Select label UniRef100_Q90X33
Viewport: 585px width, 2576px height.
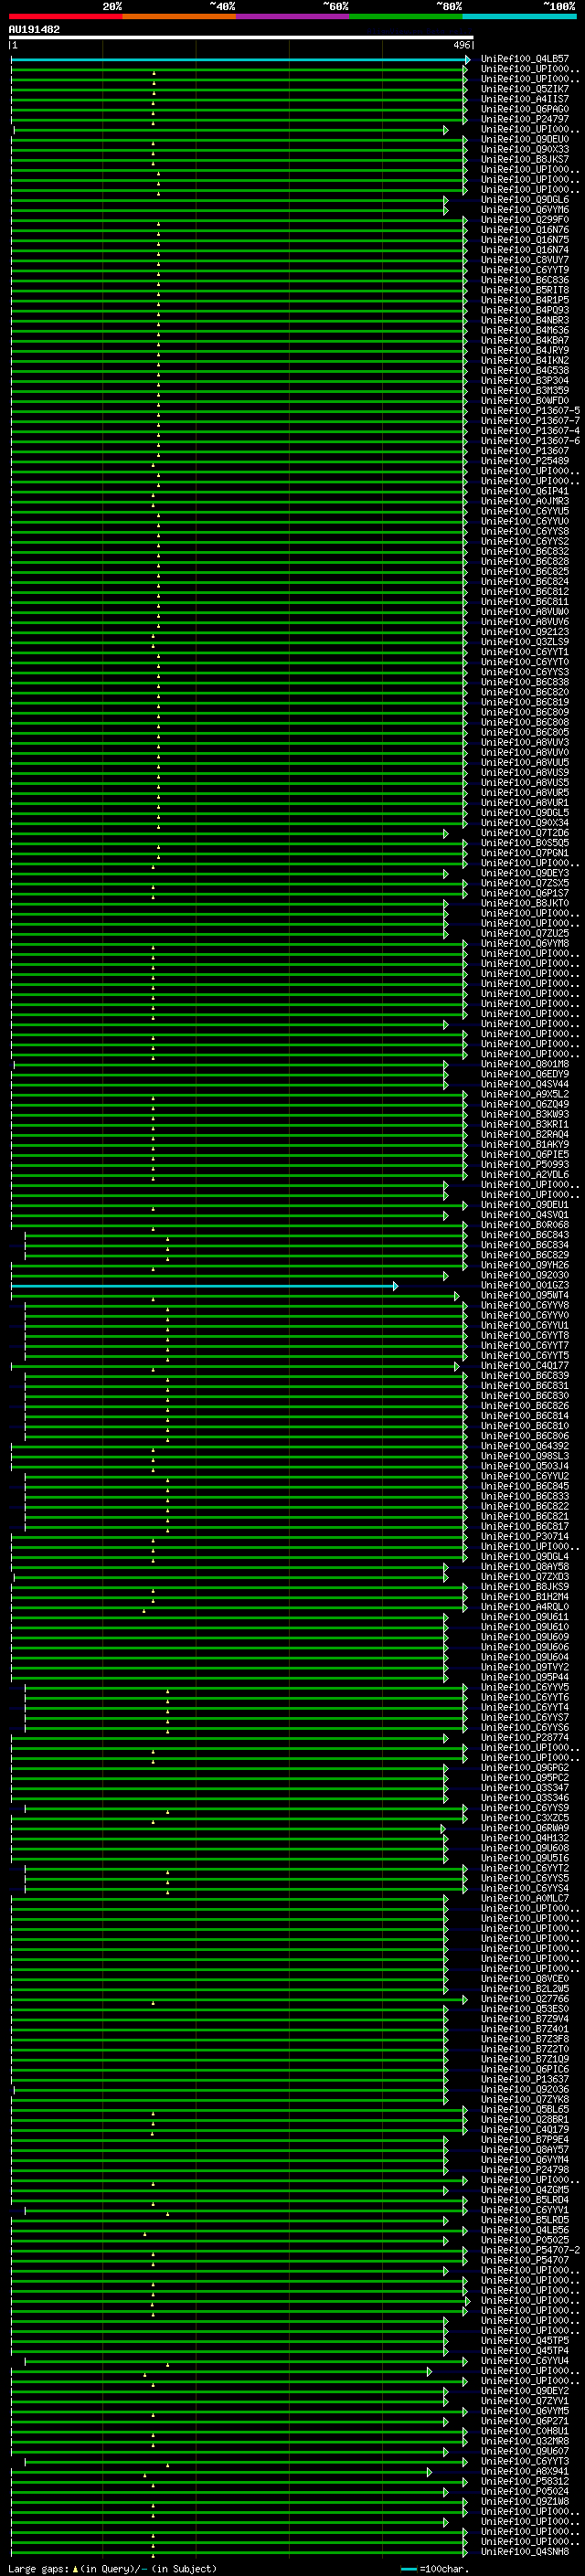click(x=525, y=149)
